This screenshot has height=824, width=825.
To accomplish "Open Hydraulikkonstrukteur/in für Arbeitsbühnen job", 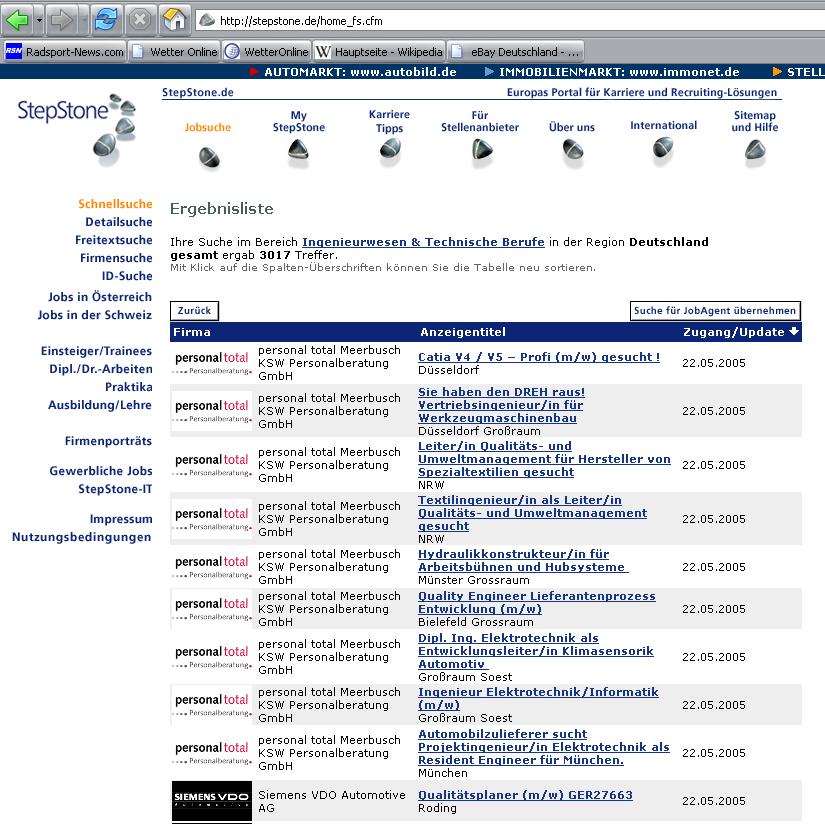I will click(x=522, y=560).
